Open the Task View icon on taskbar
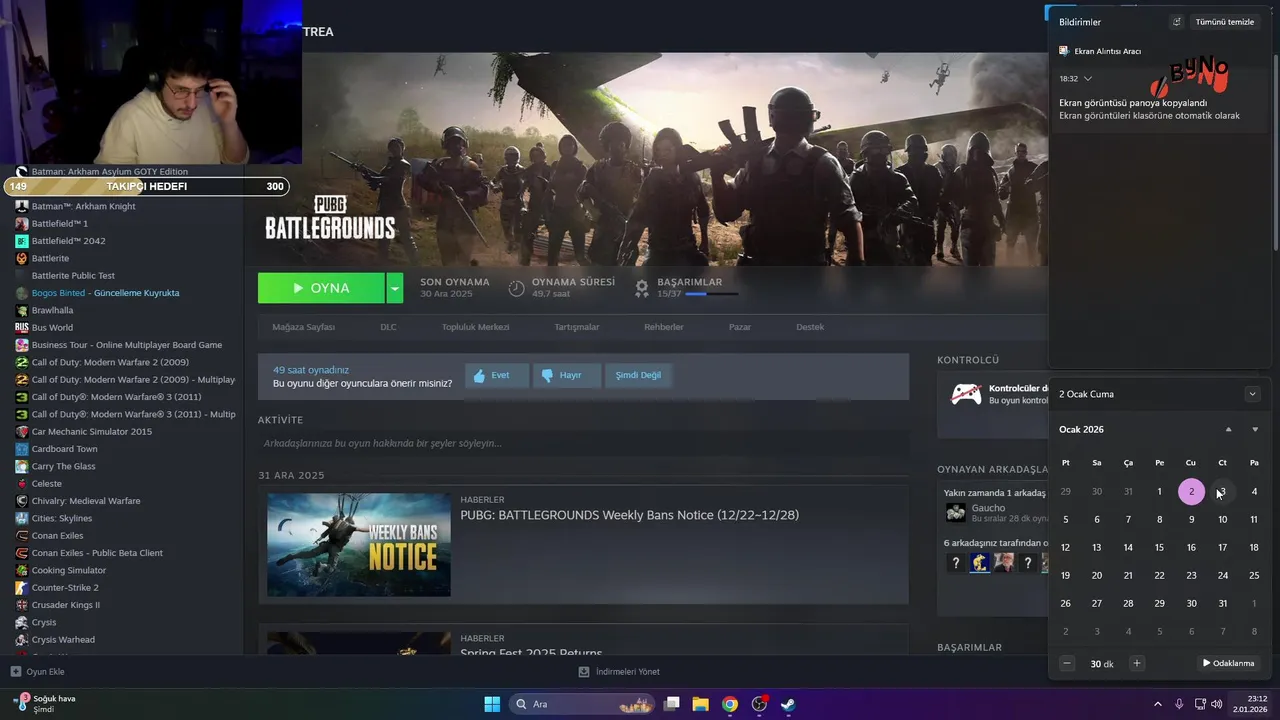 click(x=672, y=704)
